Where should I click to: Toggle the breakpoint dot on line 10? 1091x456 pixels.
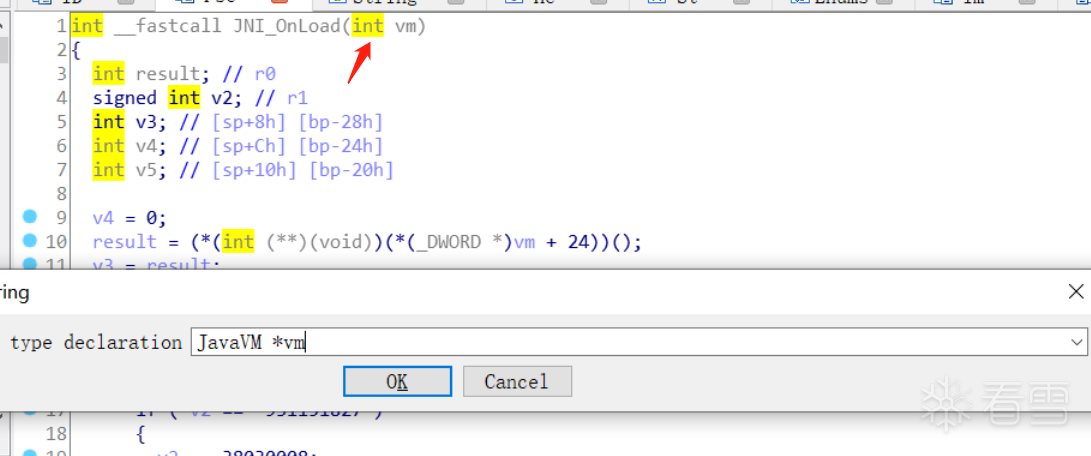point(29,240)
